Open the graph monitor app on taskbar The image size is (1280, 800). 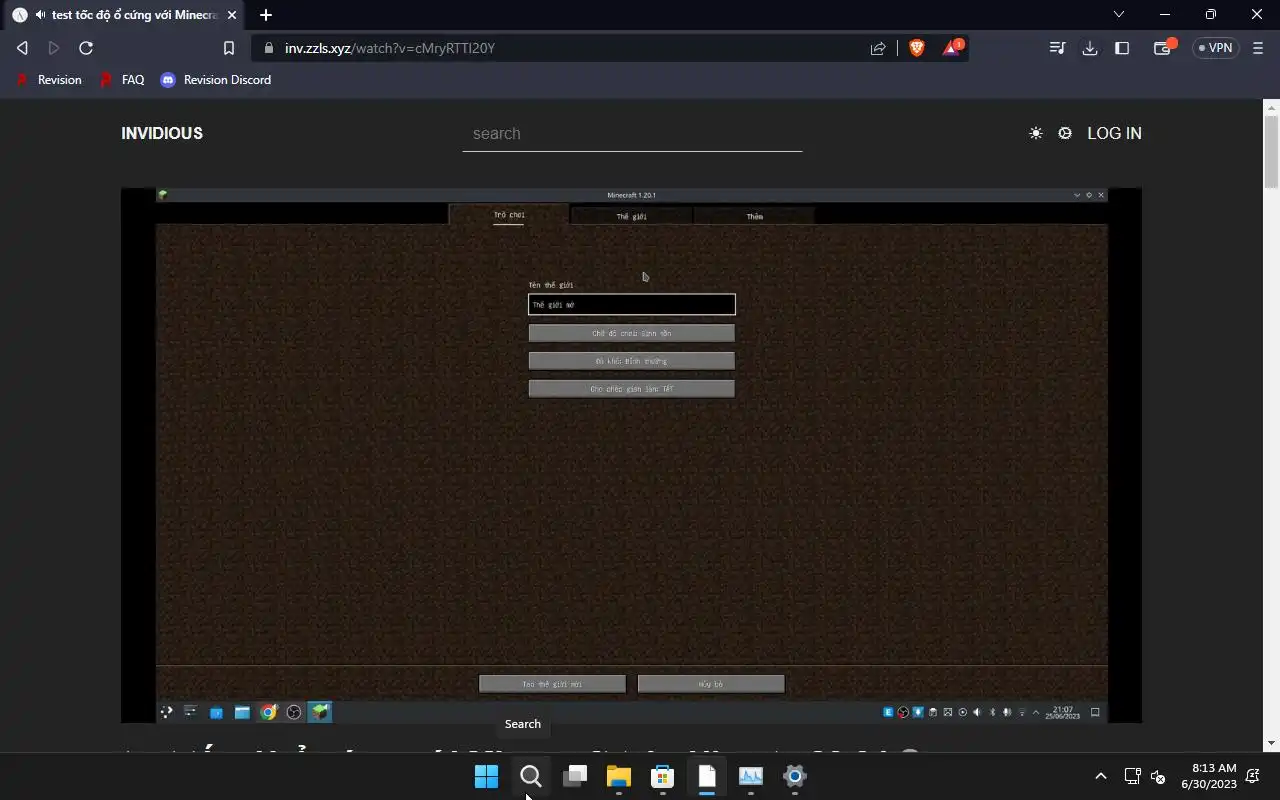[750, 776]
